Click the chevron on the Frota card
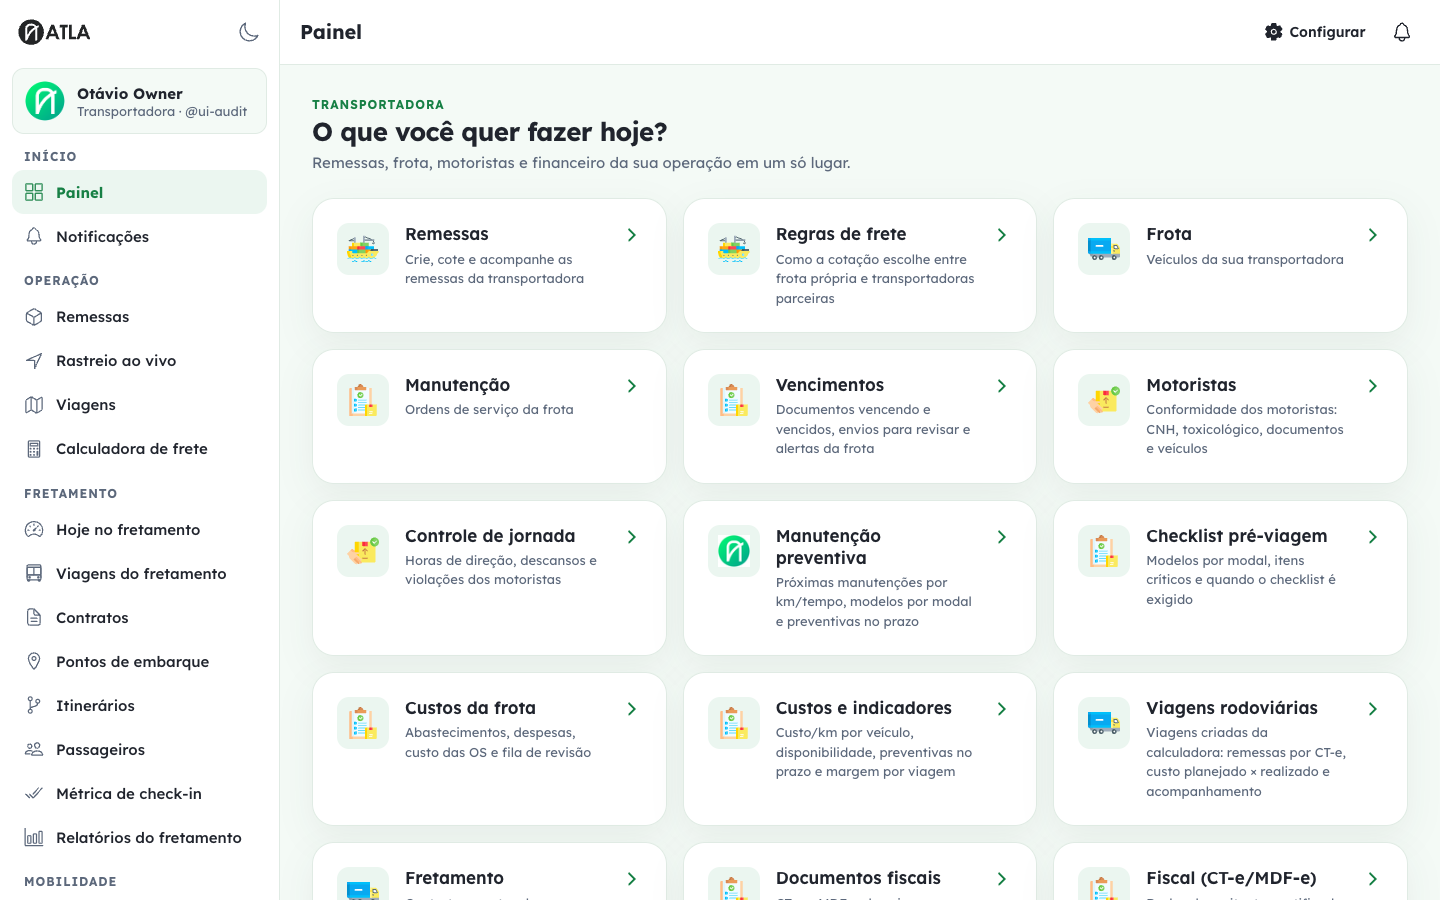The image size is (1440, 900). tap(1373, 235)
